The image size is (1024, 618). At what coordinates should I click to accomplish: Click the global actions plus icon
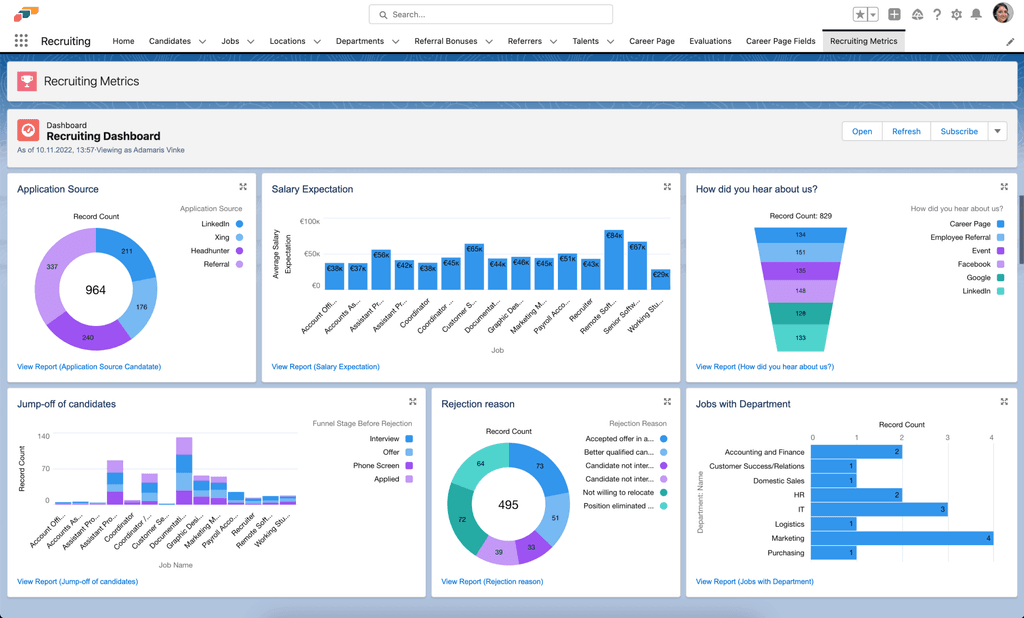click(895, 14)
